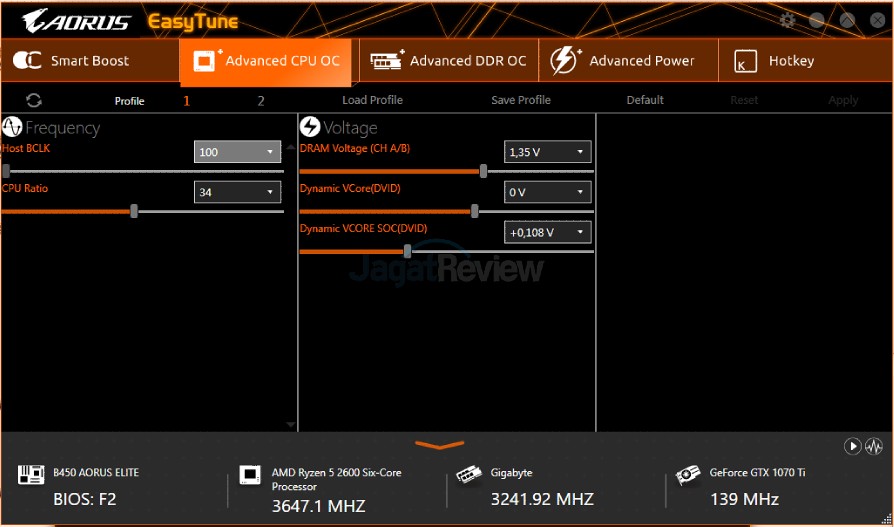Click the 3241.92 MHZ memory speed value
This screenshot has height=527, width=894.
point(542,500)
